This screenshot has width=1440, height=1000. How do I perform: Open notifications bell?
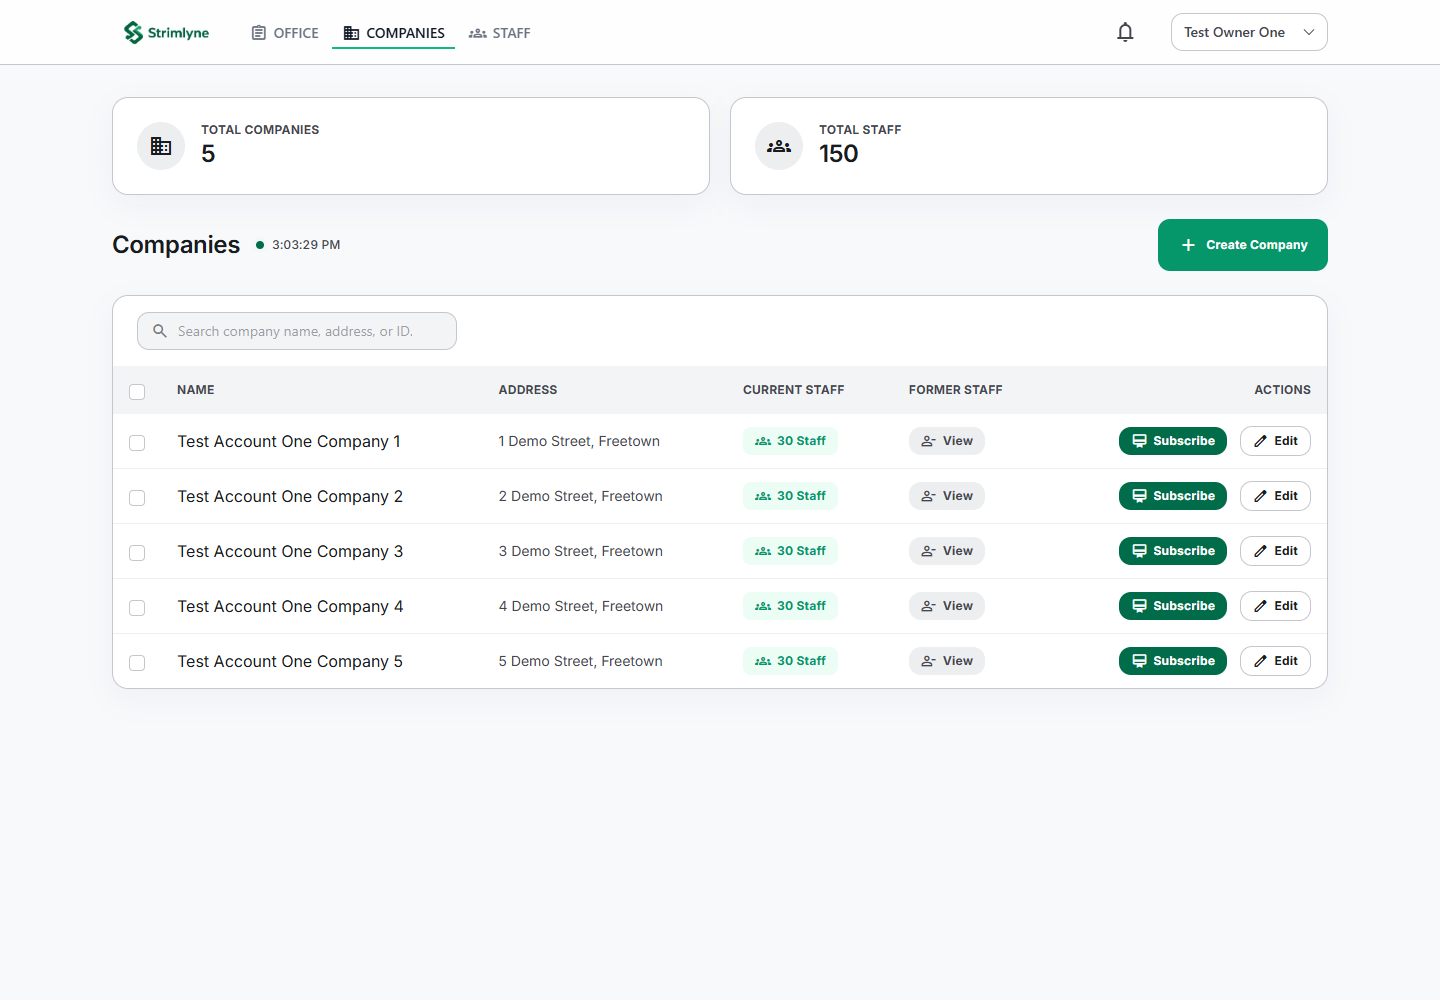[x=1125, y=32]
